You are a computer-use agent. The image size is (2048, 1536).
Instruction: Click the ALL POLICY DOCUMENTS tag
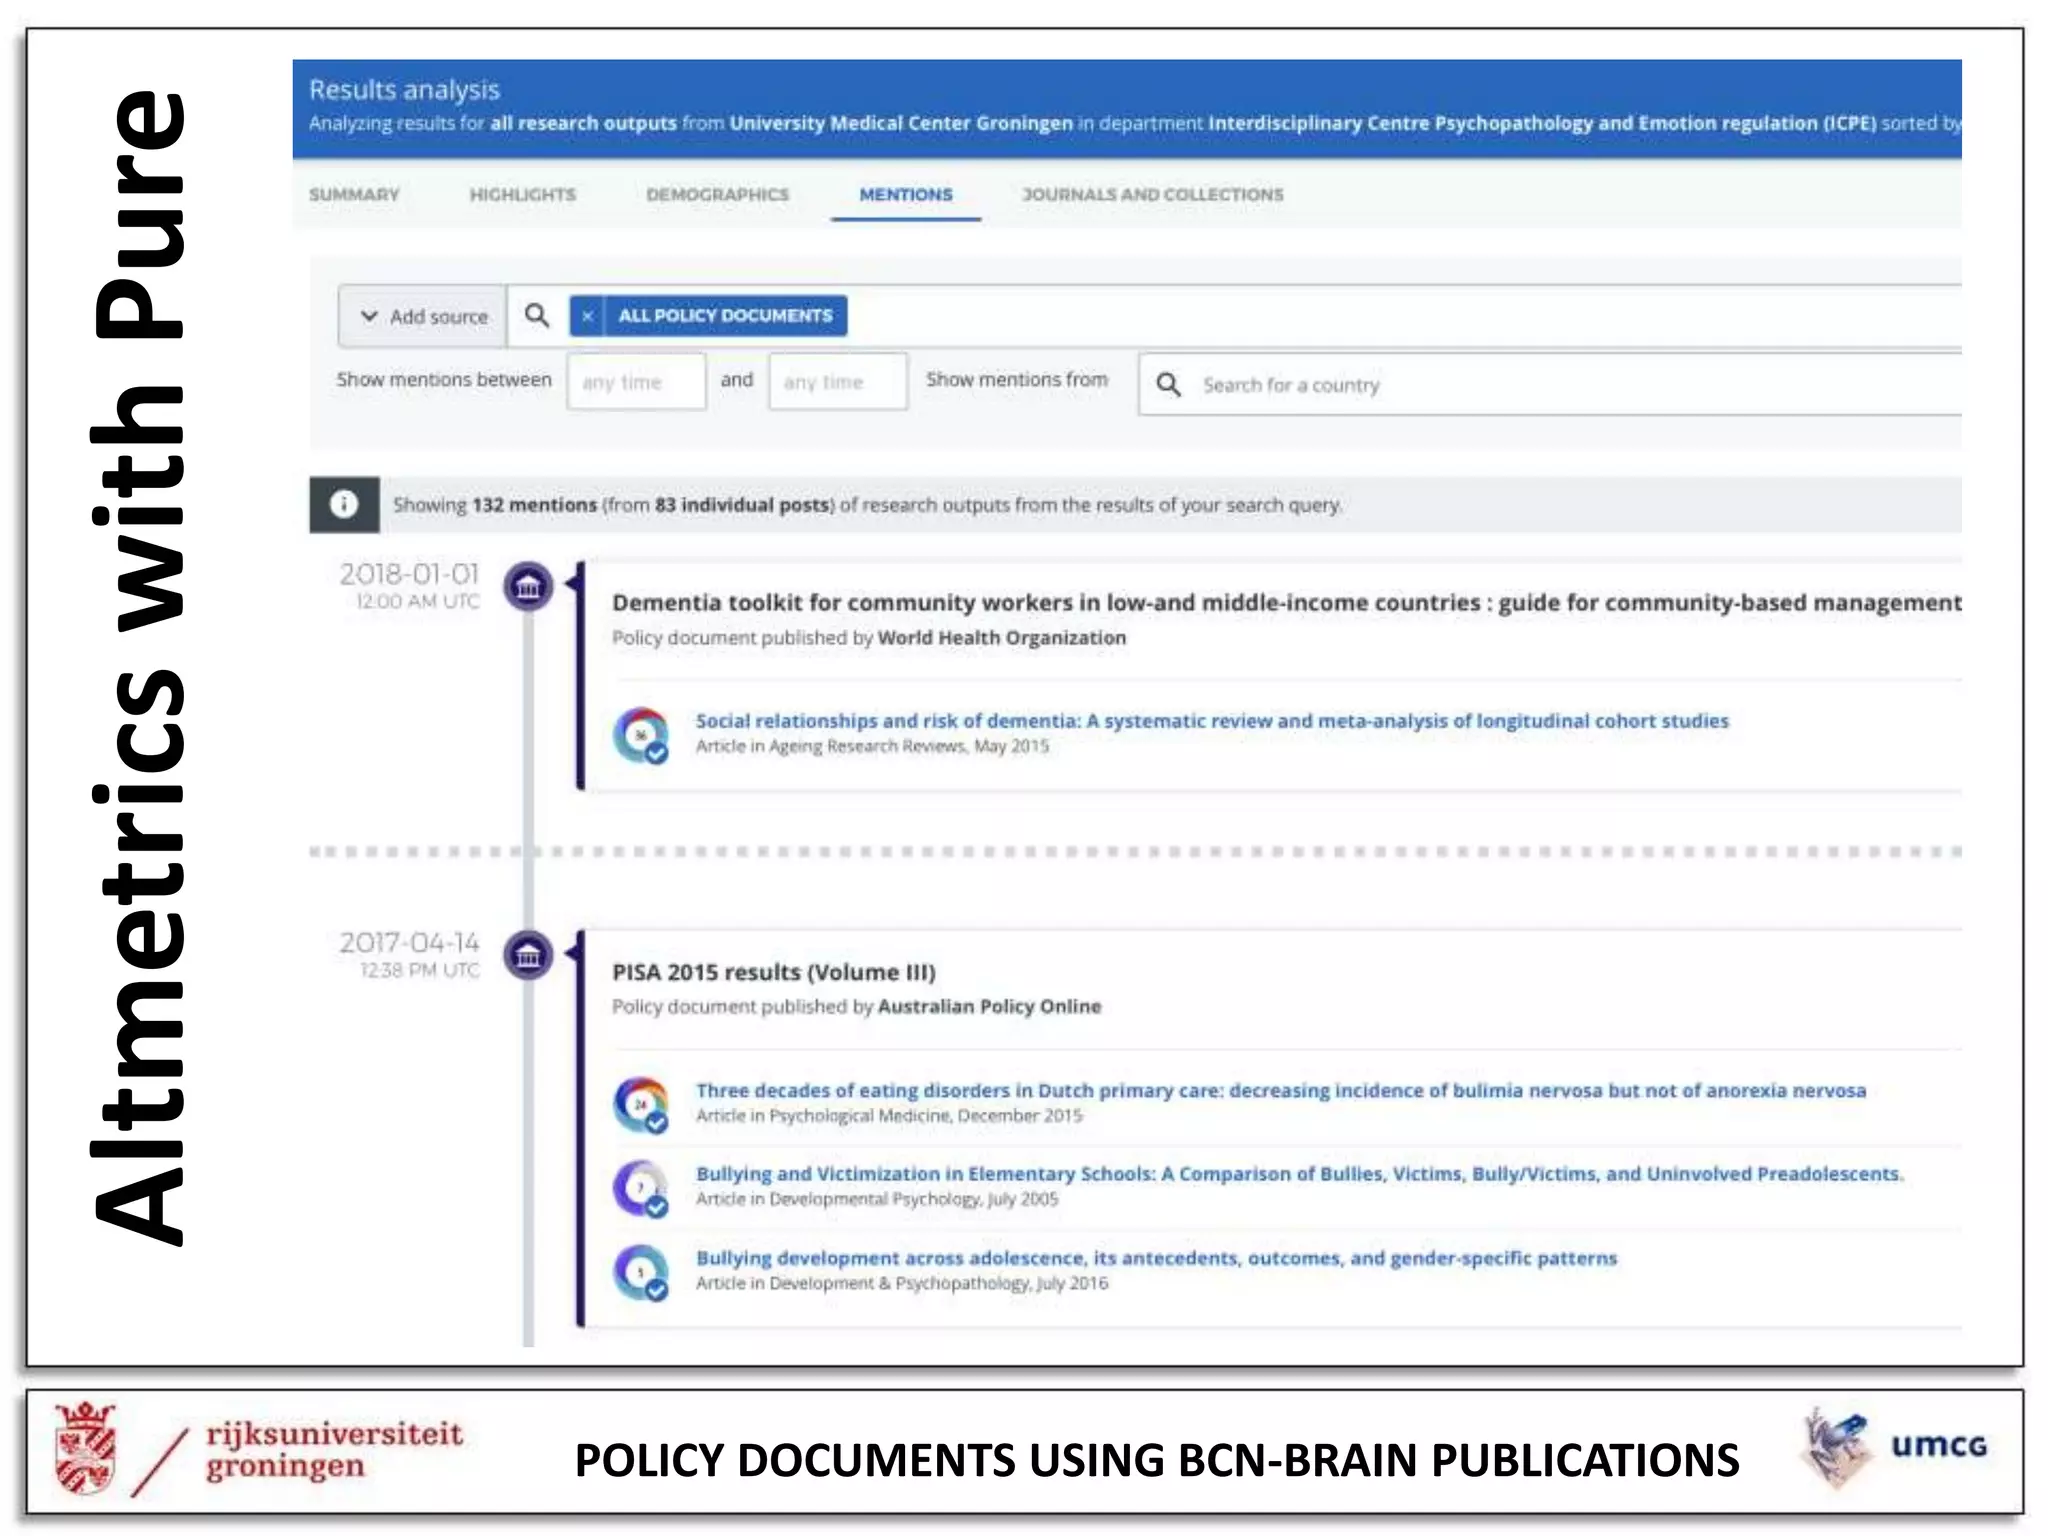click(725, 316)
